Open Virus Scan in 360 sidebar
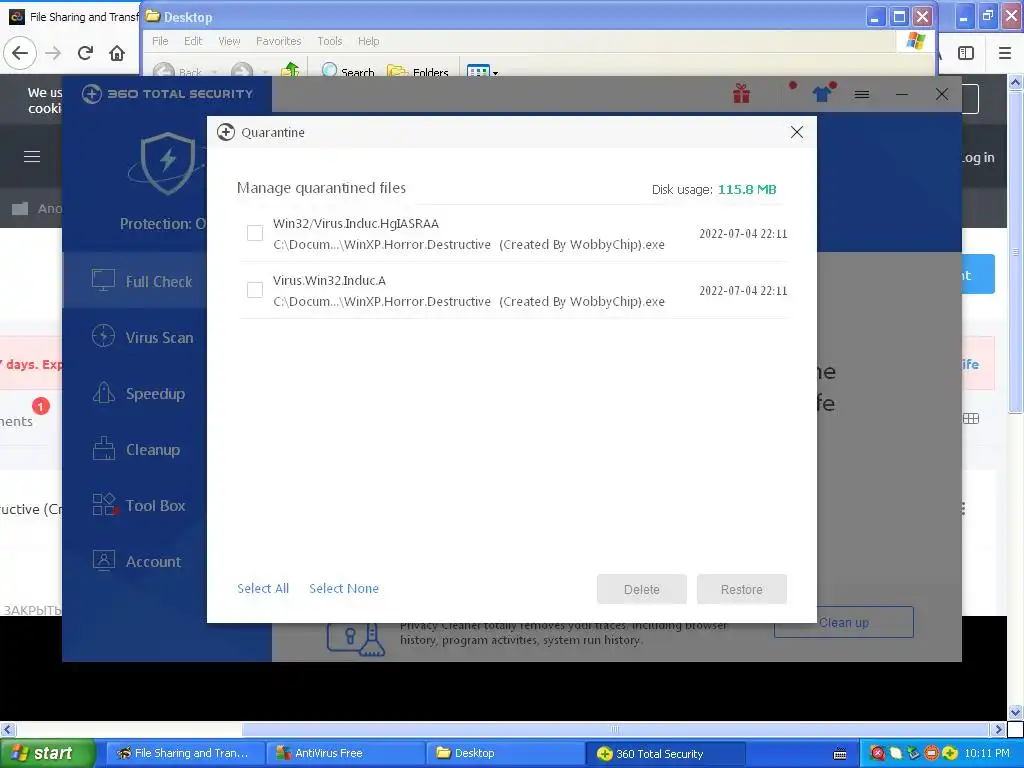Viewport: 1024px width, 768px height. coord(135,337)
